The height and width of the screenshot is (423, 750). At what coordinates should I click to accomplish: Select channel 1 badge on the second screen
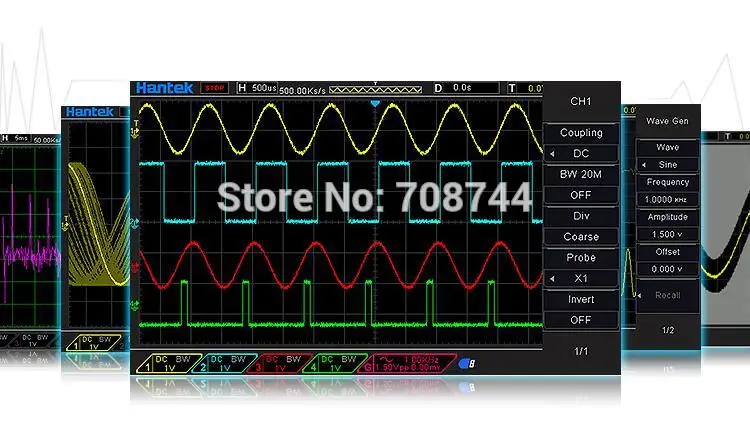93,343
